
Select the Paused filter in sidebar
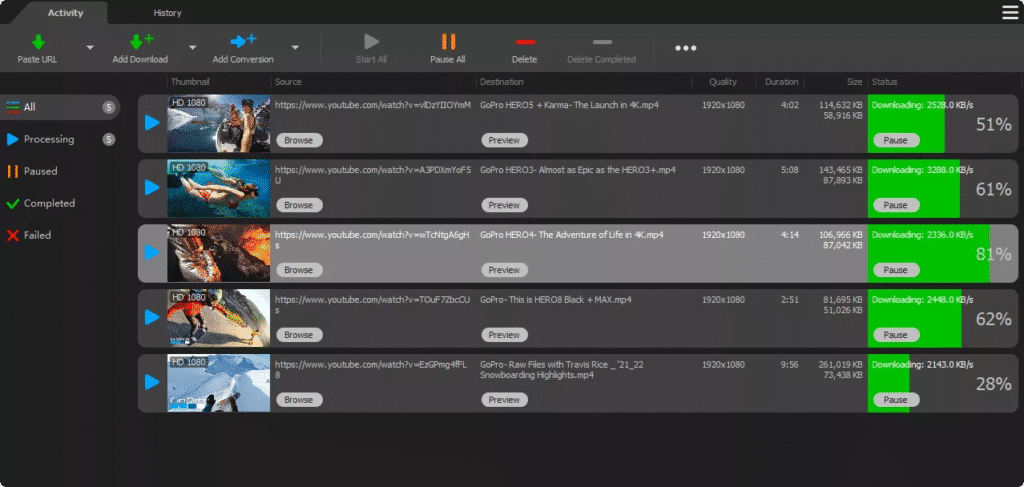[40, 171]
